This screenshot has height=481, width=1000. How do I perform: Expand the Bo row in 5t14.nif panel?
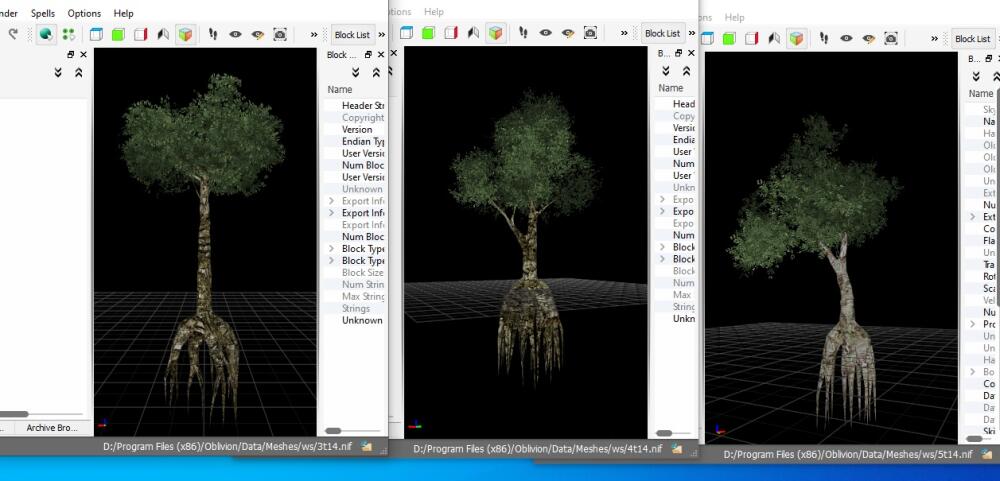973,372
